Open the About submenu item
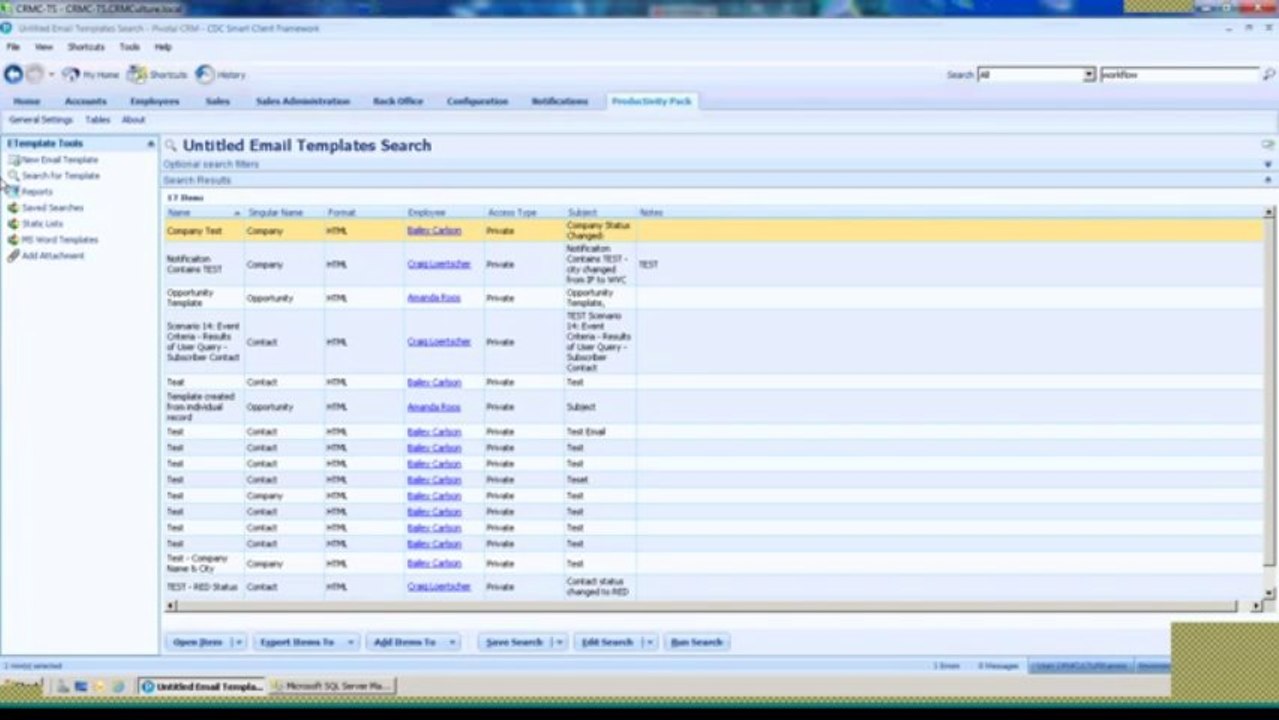1279x720 pixels. click(x=134, y=120)
